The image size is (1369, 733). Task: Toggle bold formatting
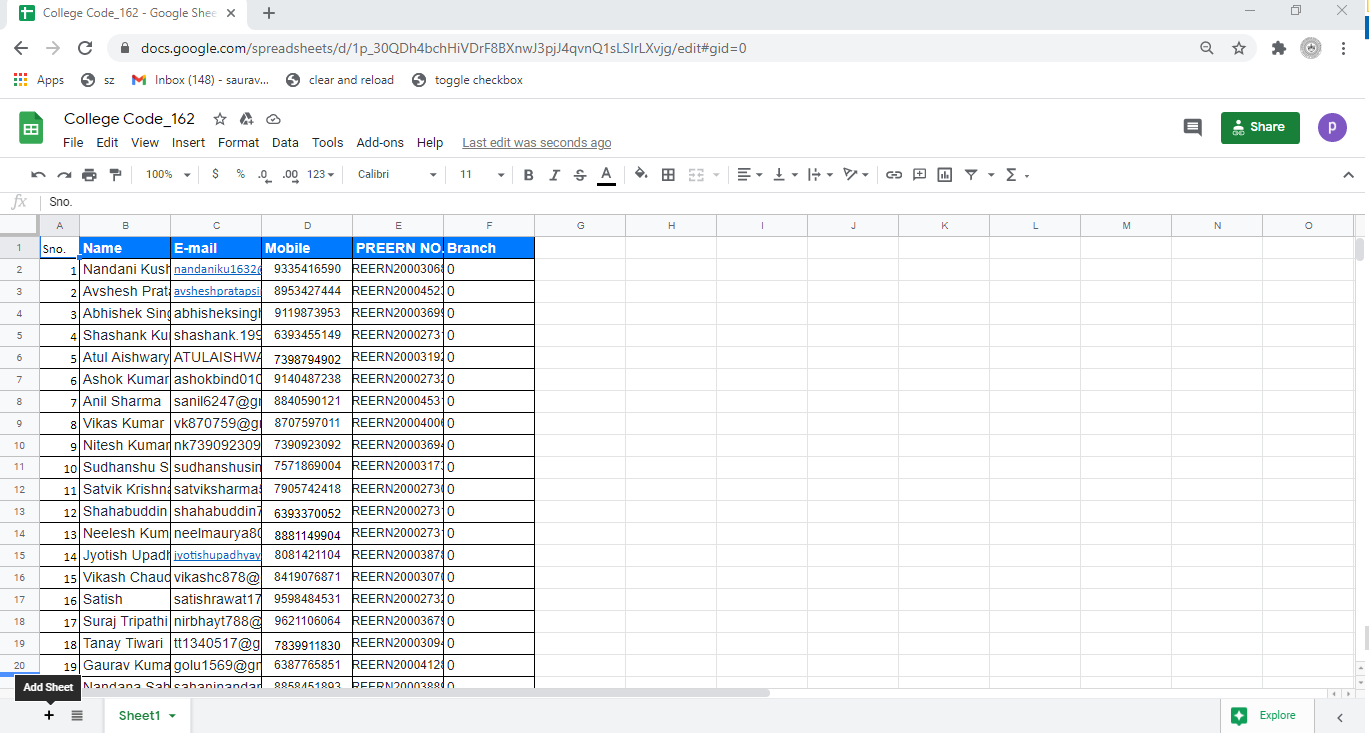[x=529, y=175]
